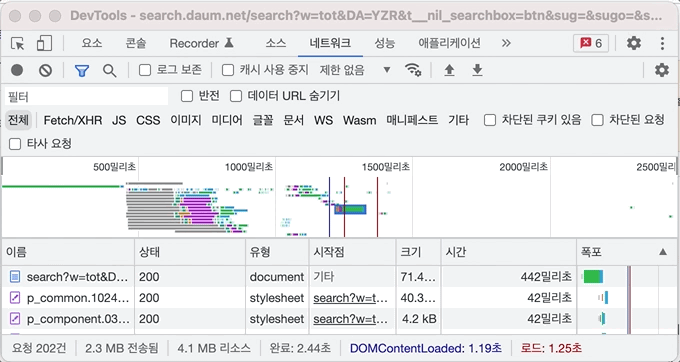
Task: Enable the 로그 보존 checkbox
Action: (x=145, y=70)
